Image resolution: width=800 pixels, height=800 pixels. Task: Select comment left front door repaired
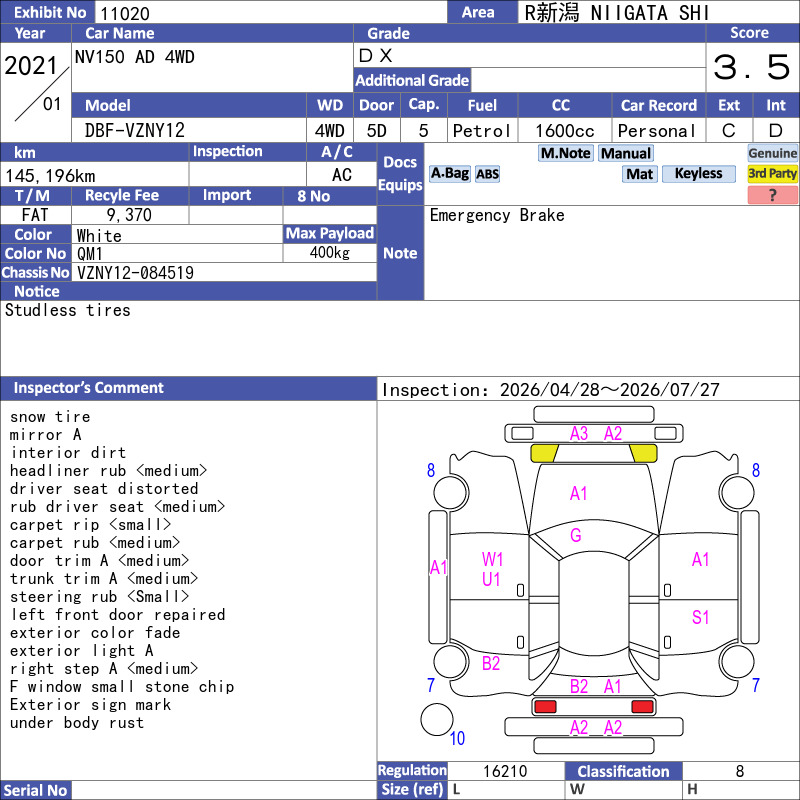pos(117,615)
